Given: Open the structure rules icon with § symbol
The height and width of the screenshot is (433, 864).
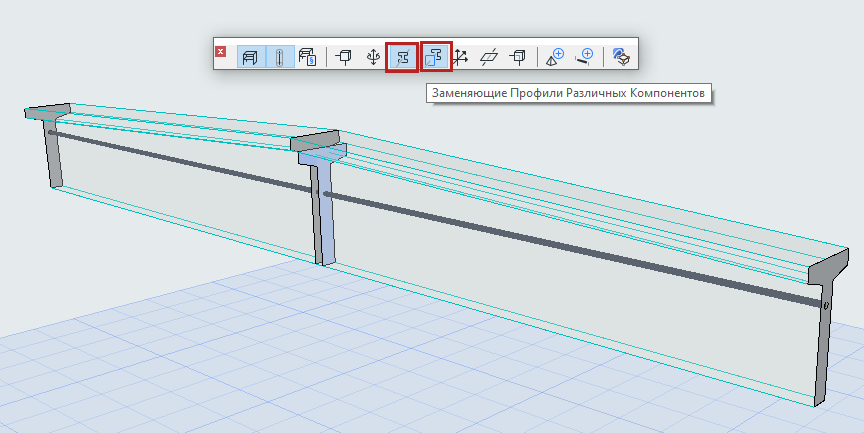Looking at the screenshot, I should [308, 57].
